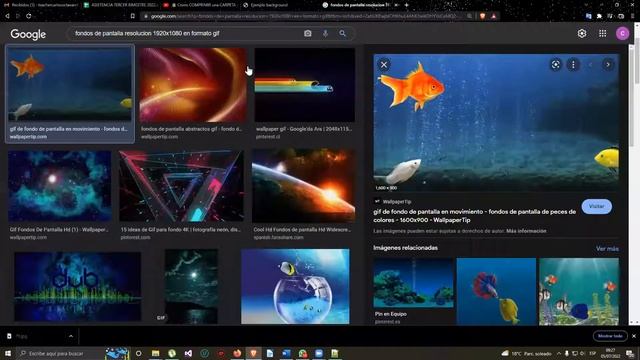Open the Google apps grid
Image resolution: width=640 pixels, height=360 pixels.
click(602, 33)
